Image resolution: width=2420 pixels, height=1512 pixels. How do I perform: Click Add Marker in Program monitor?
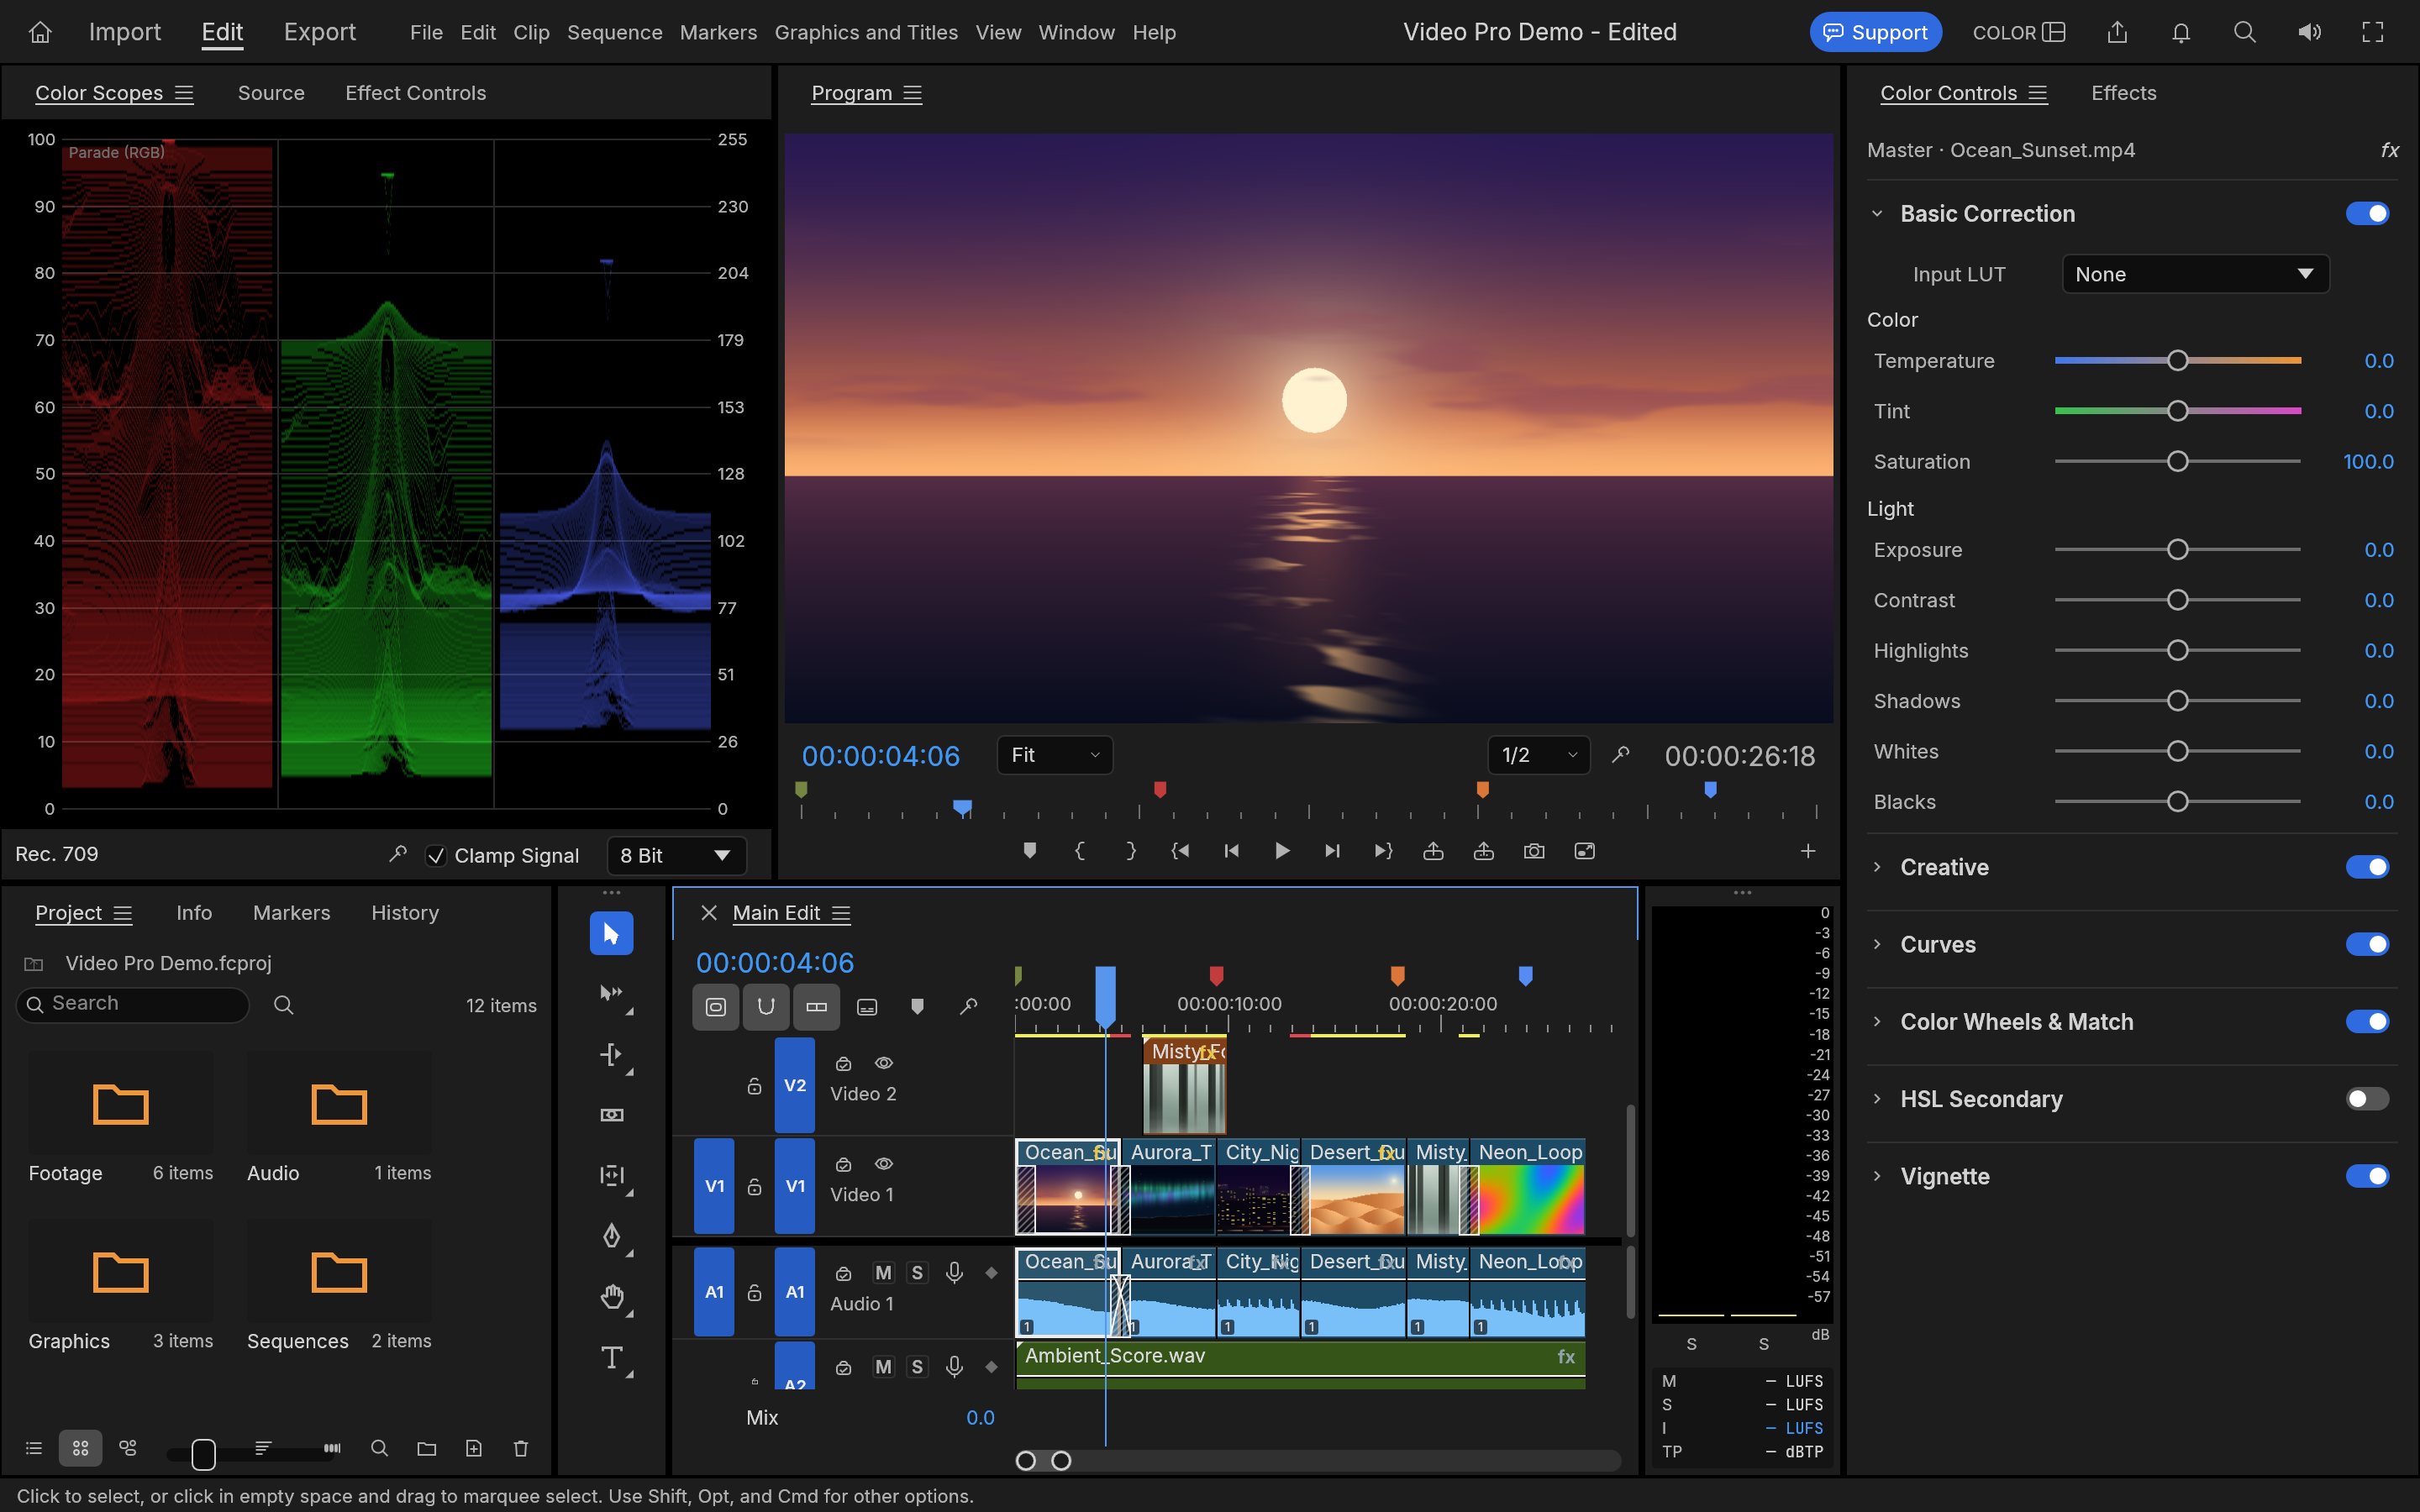click(x=1030, y=851)
